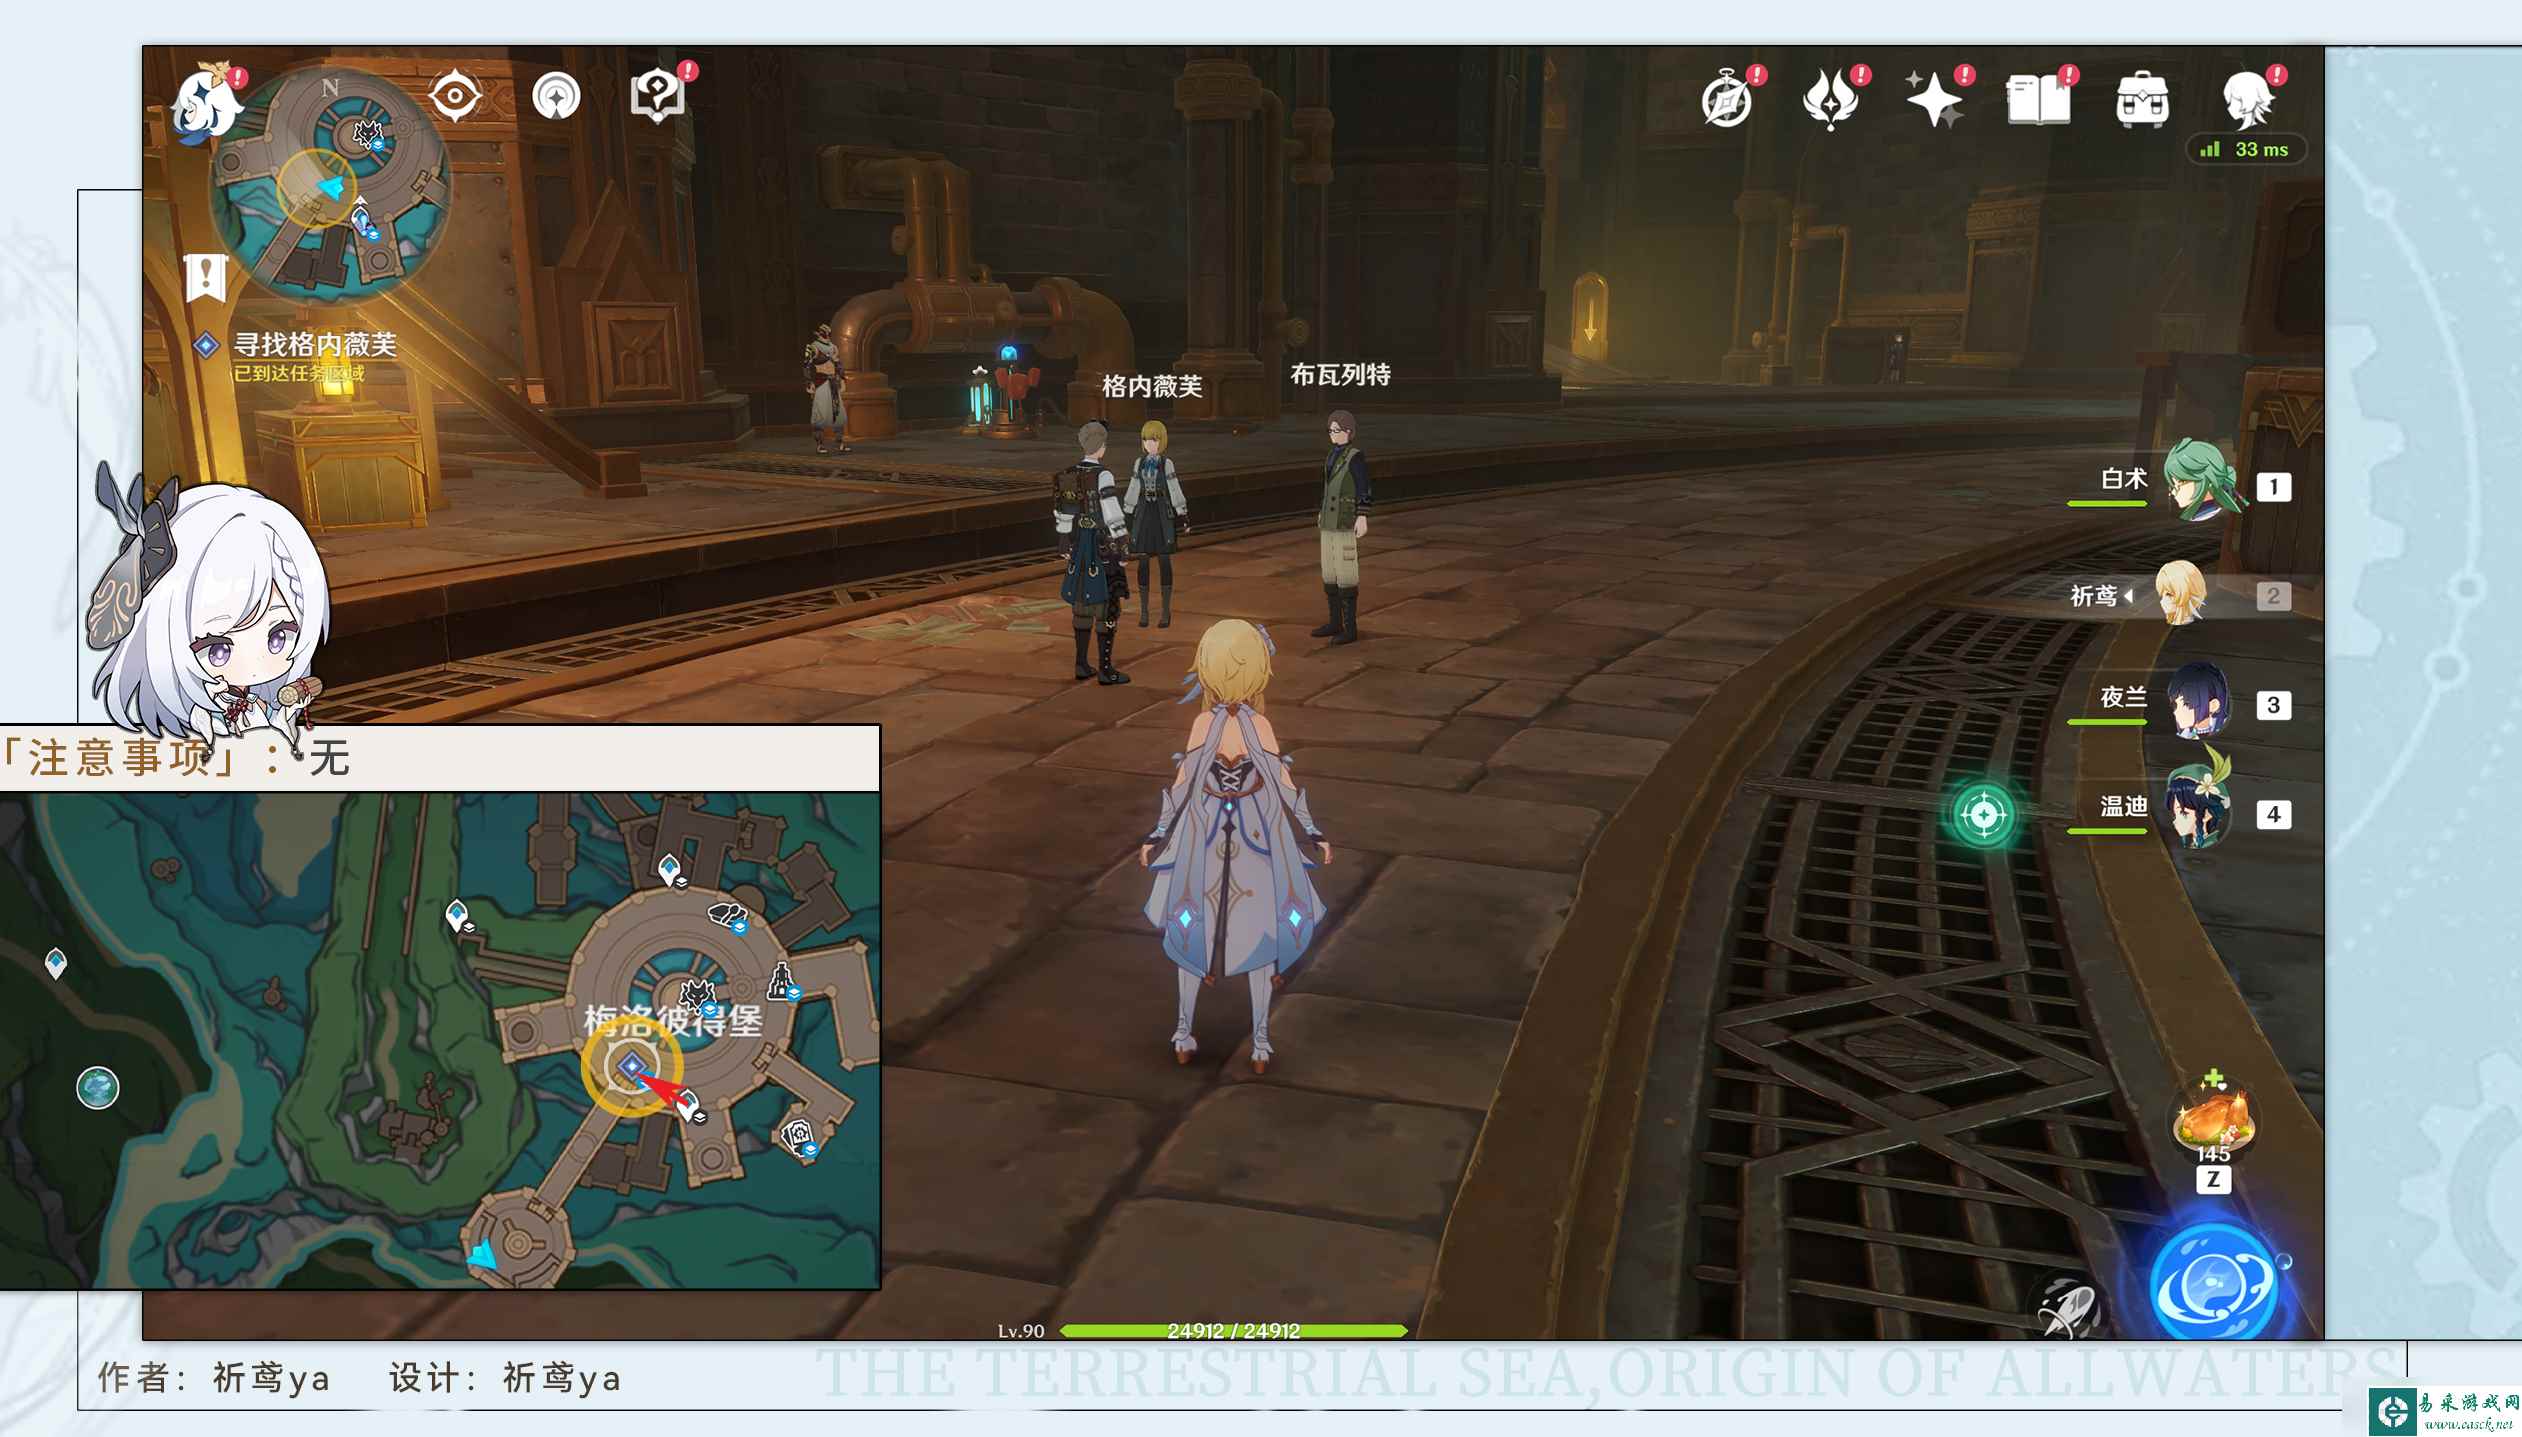Open the Paimon menu icon
Screen dimensions: 2522x1437
[x=207, y=102]
